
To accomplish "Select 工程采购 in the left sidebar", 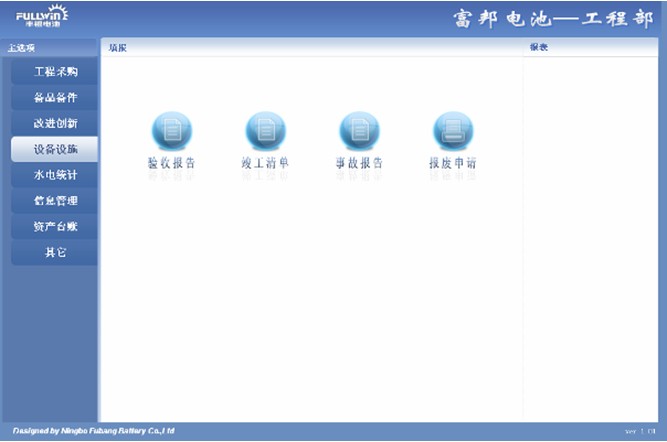I will pyautogui.click(x=55, y=72).
